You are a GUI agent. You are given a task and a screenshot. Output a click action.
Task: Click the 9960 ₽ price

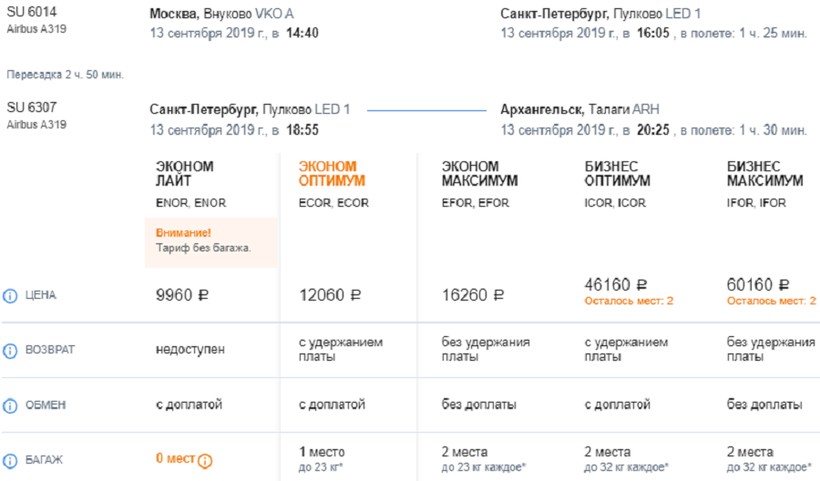185,296
